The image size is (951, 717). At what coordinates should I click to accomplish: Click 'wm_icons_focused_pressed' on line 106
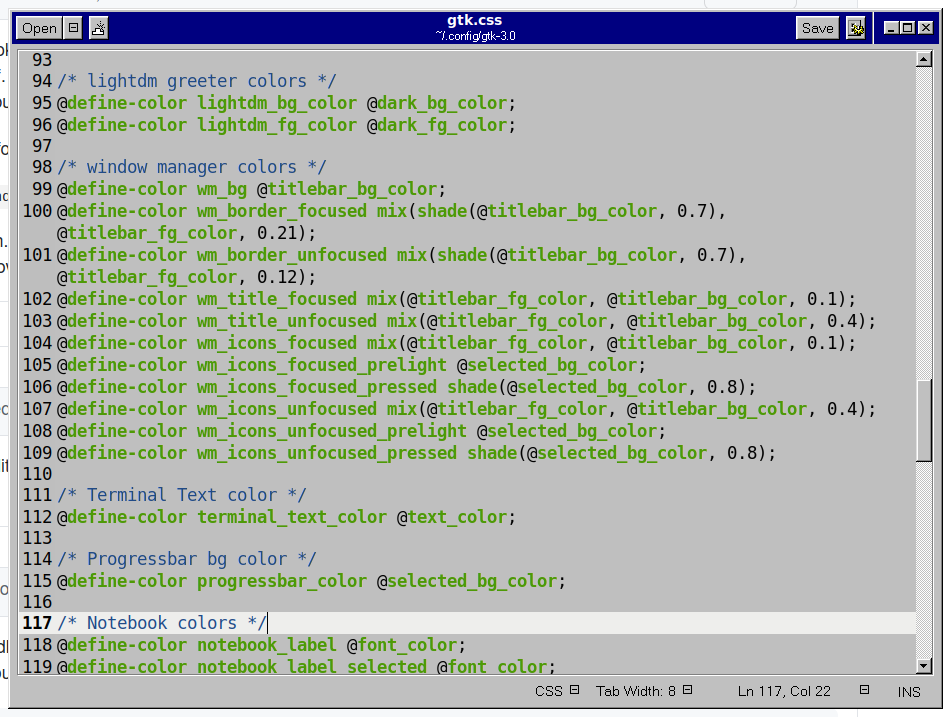pyautogui.click(x=317, y=387)
